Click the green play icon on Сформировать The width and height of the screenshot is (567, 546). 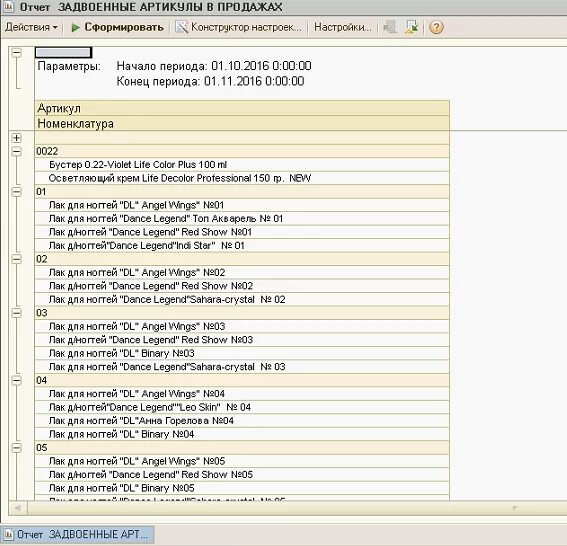tap(76, 27)
